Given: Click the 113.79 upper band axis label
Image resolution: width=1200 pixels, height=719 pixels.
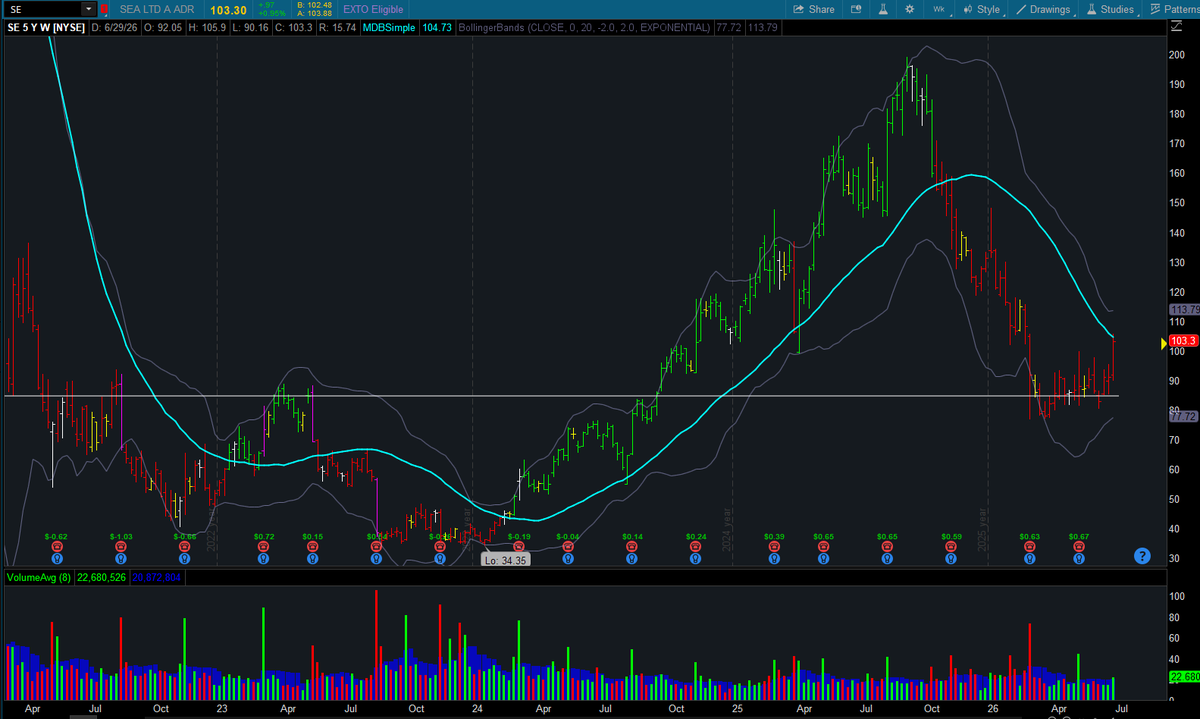Looking at the screenshot, I should (x=1184, y=310).
